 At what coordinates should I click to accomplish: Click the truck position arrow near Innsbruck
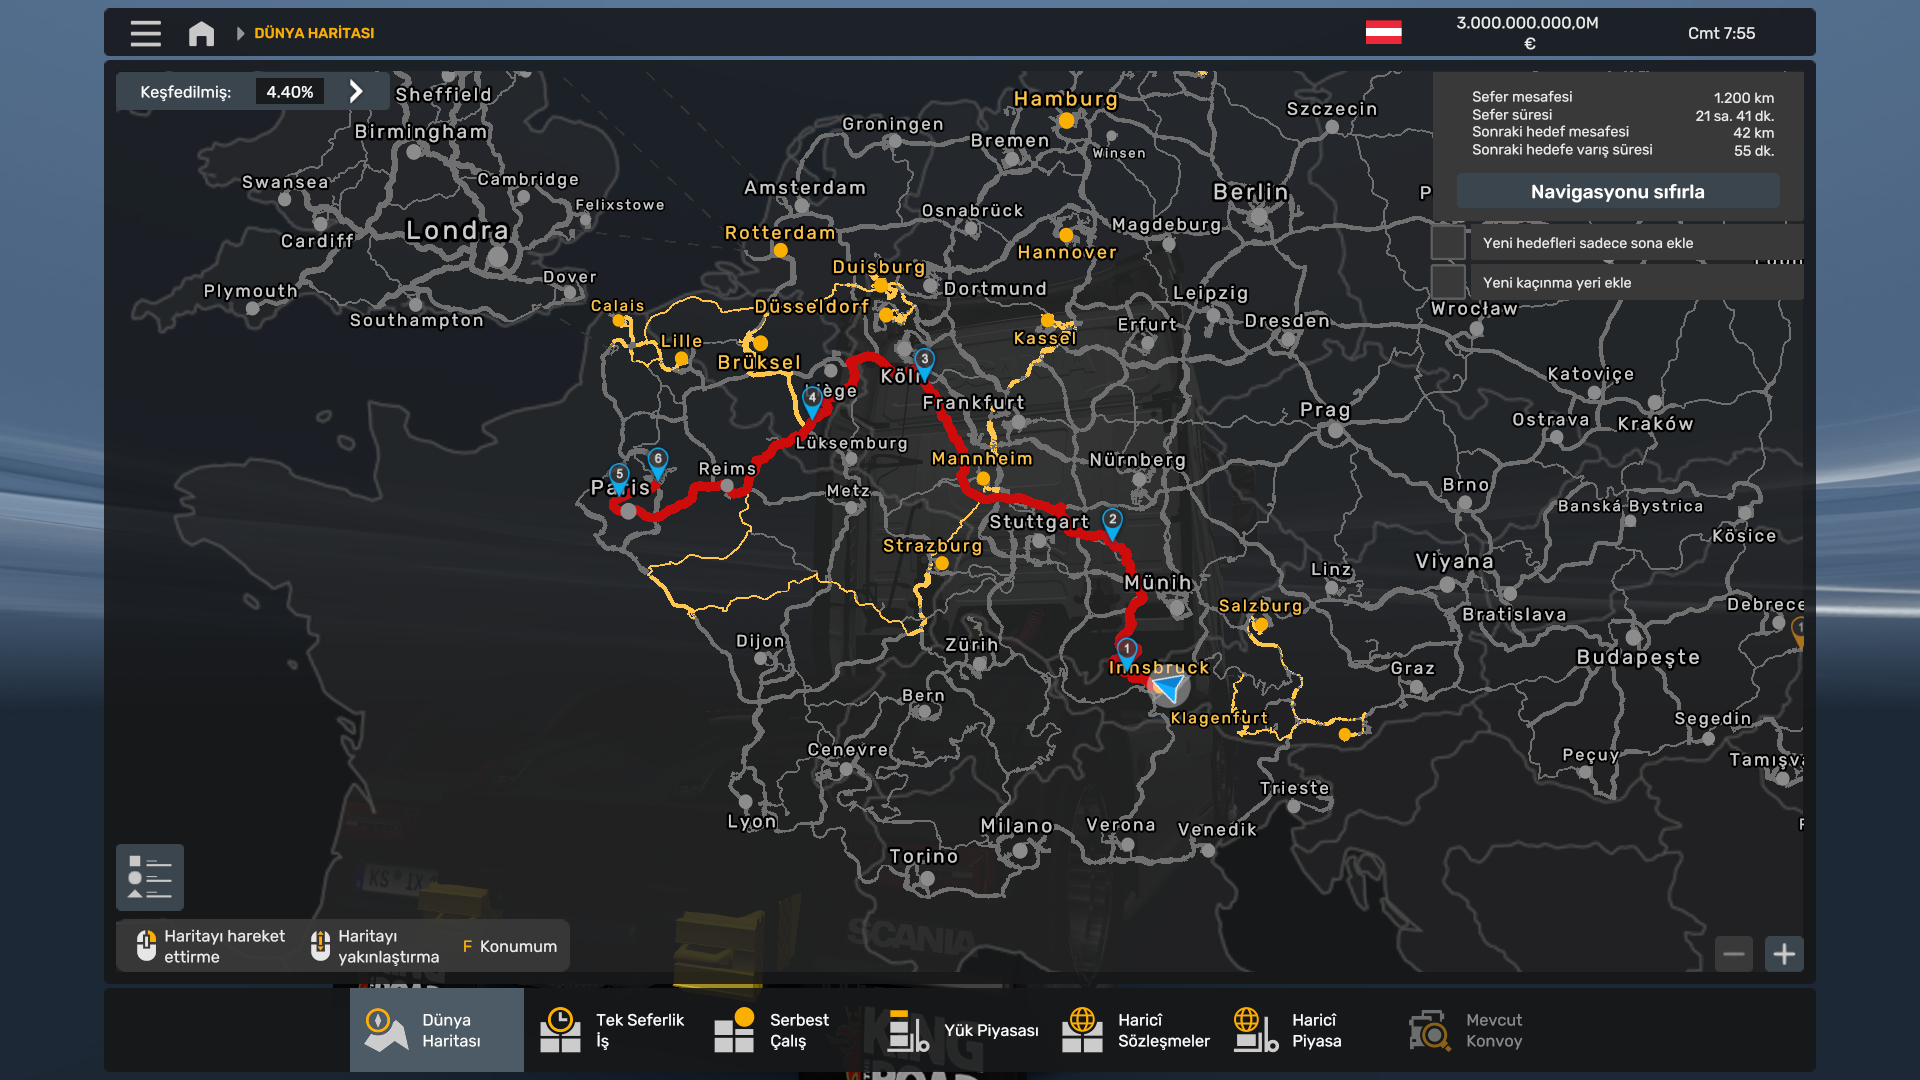1167,687
